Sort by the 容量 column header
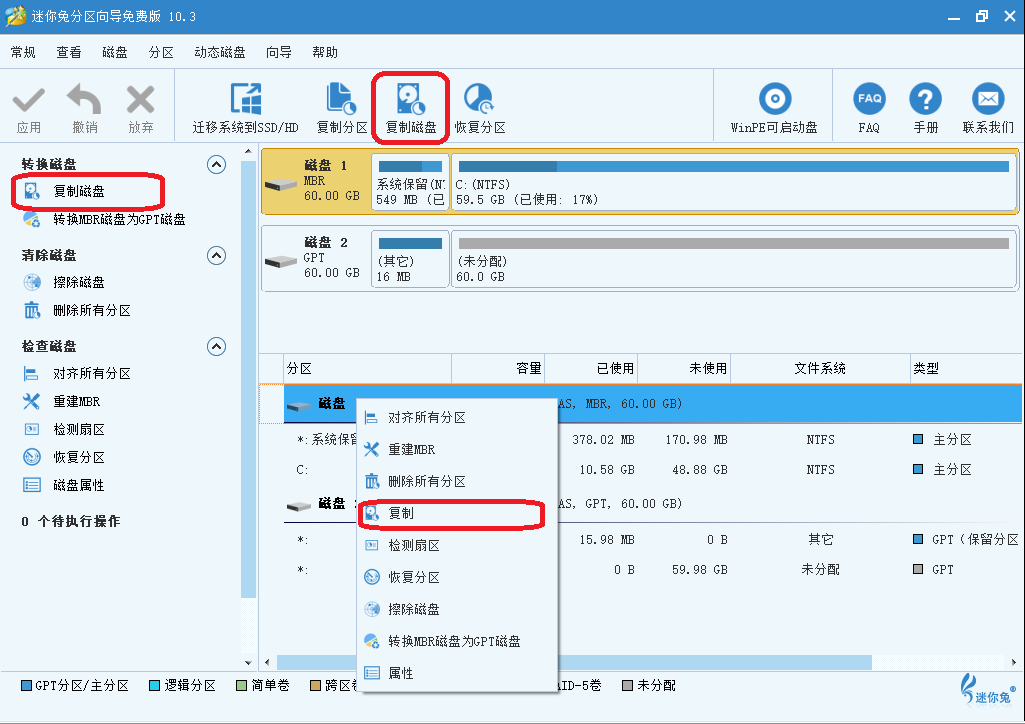Image resolution: width=1025 pixels, height=724 pixels. pos(498,369)
